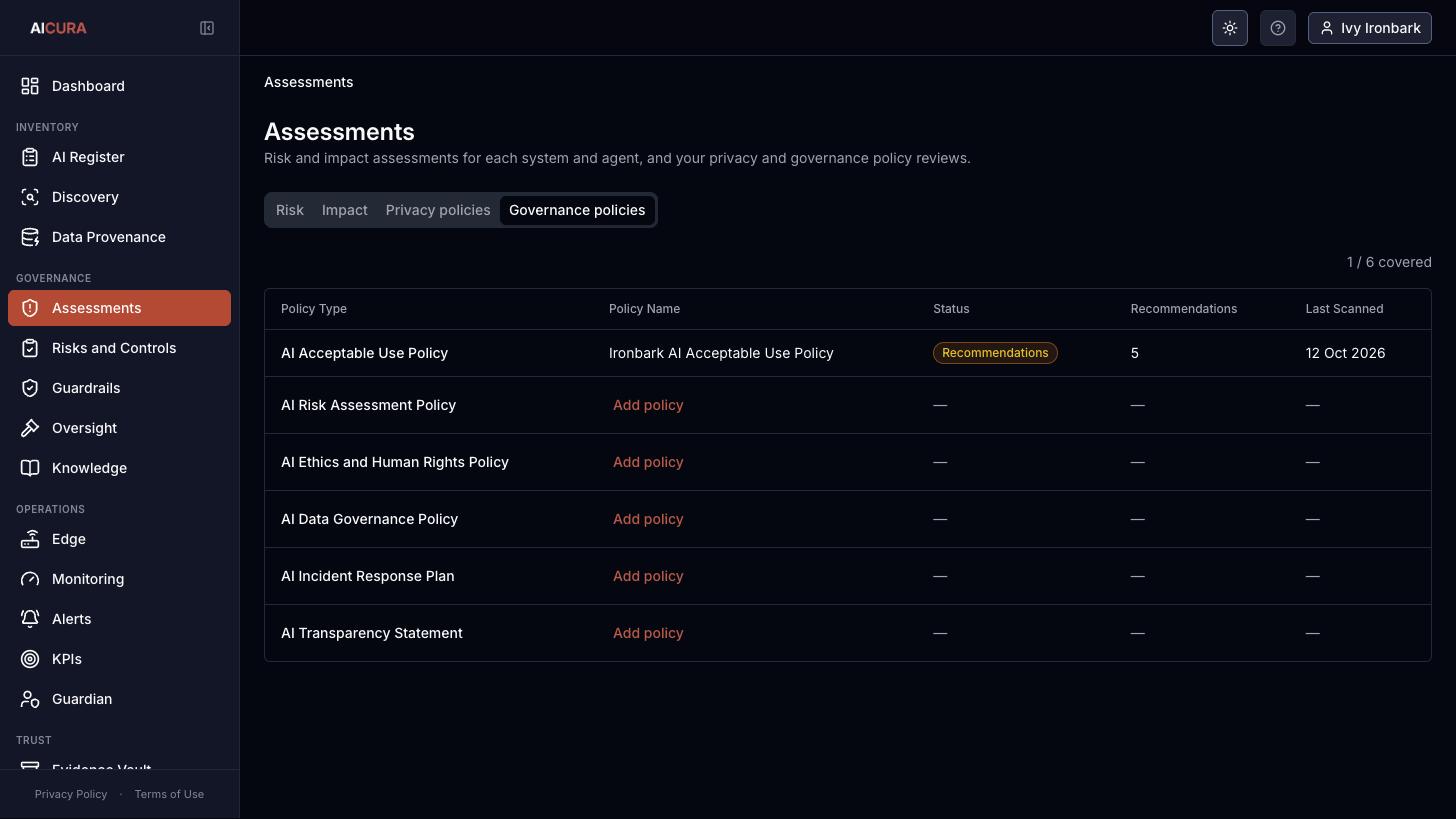Click the AICURA logo
1456x819 pixels.
coord(58,28)
